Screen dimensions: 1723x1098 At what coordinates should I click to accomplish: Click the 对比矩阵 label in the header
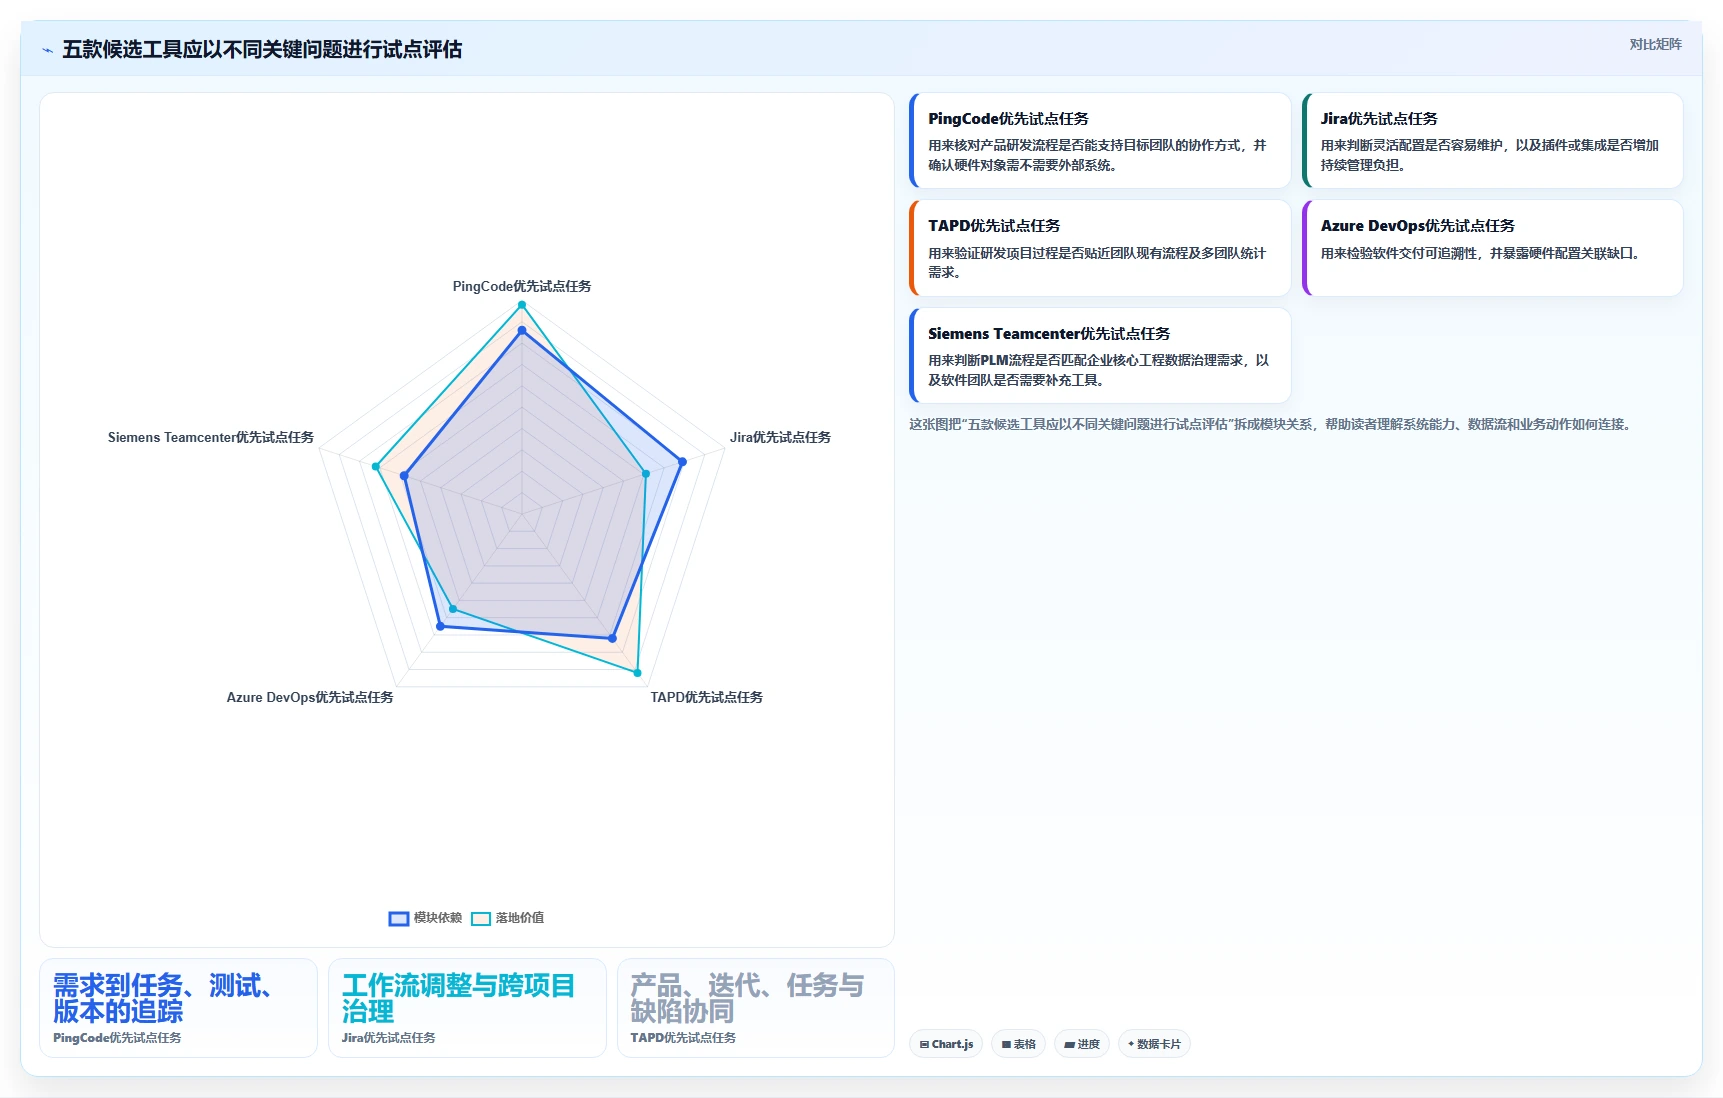point(1655,44)
